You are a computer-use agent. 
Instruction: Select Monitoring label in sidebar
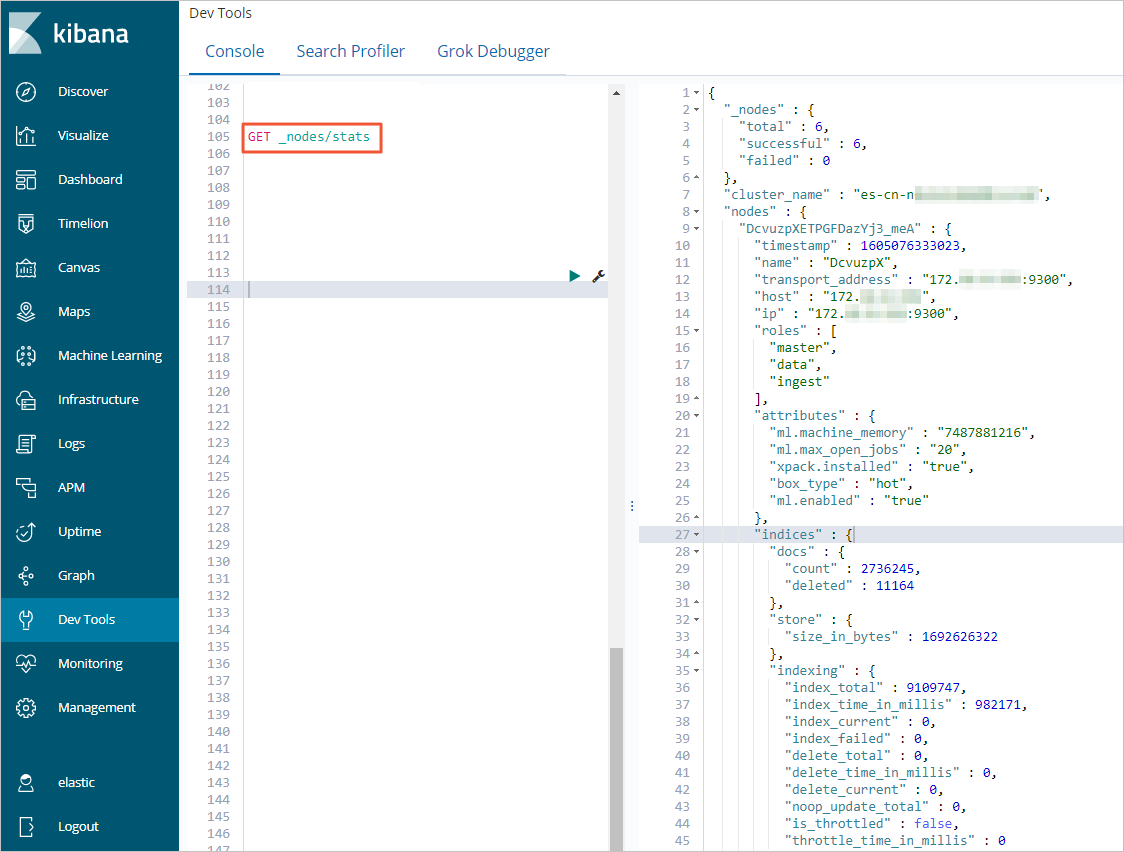pyautogui.click(x=90, y=664)
